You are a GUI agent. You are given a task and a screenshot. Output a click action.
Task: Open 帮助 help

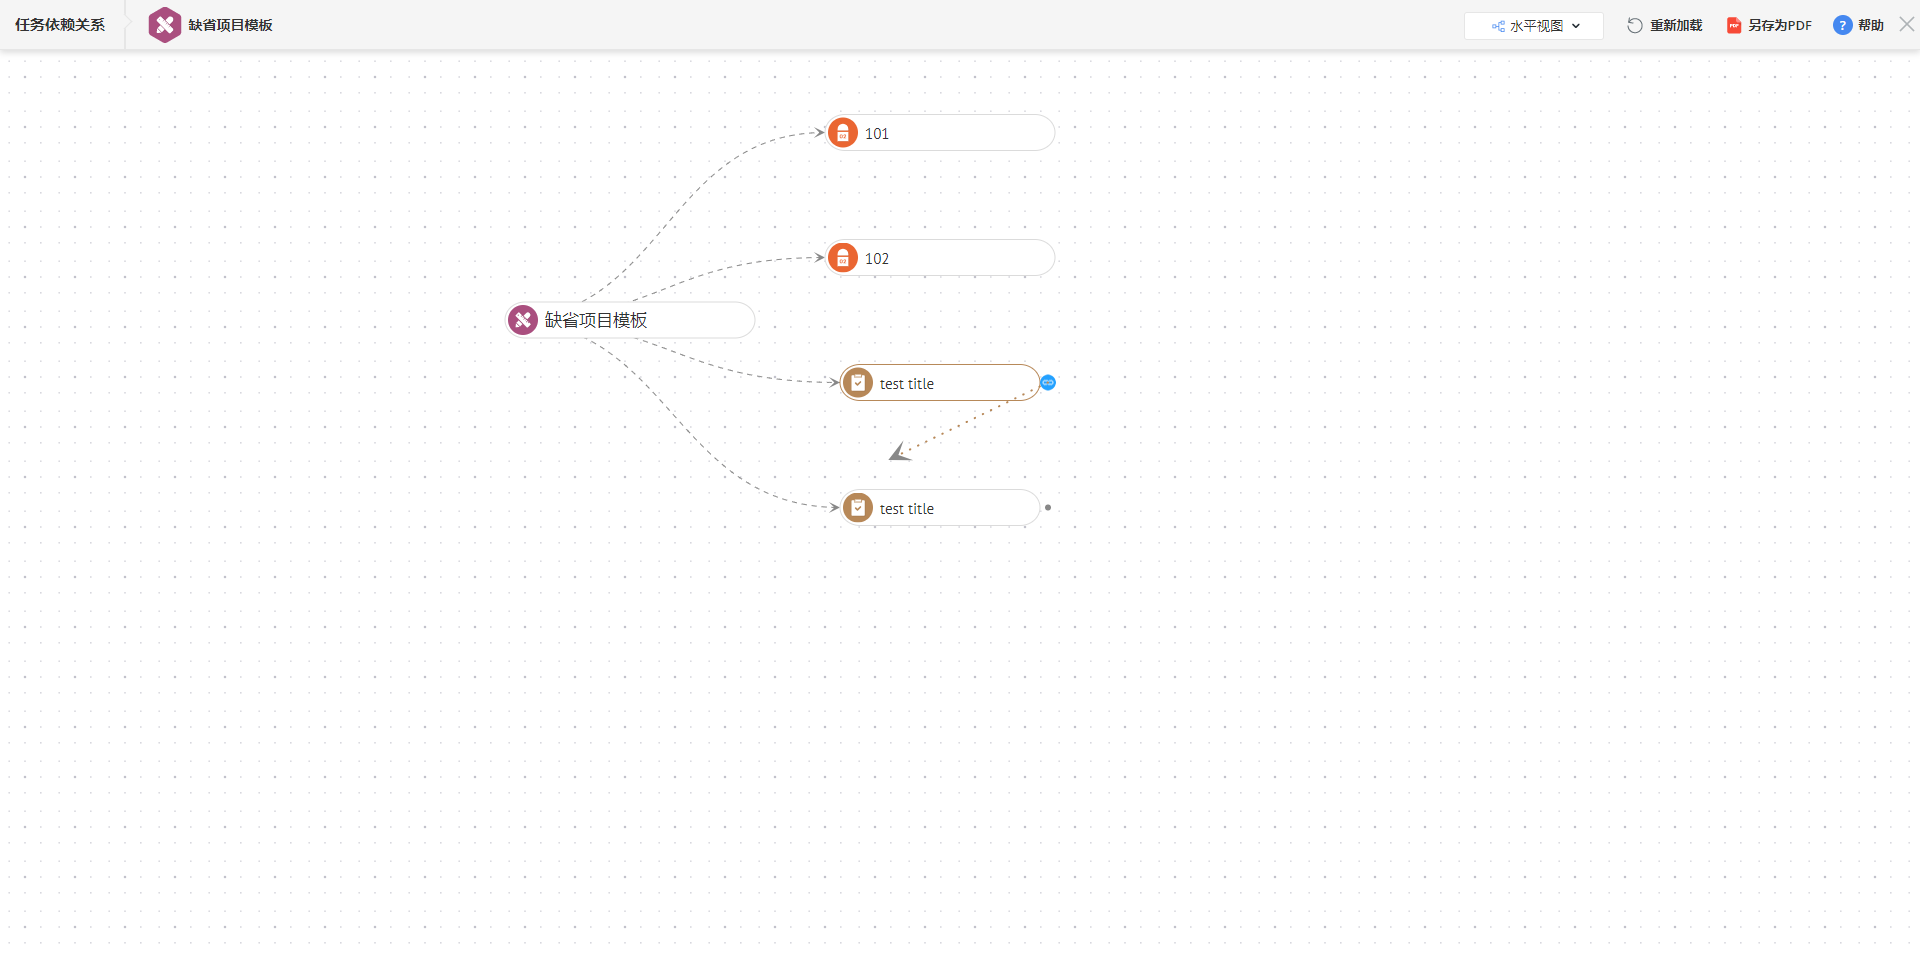pyautogui.click(x=1858, y=25)
